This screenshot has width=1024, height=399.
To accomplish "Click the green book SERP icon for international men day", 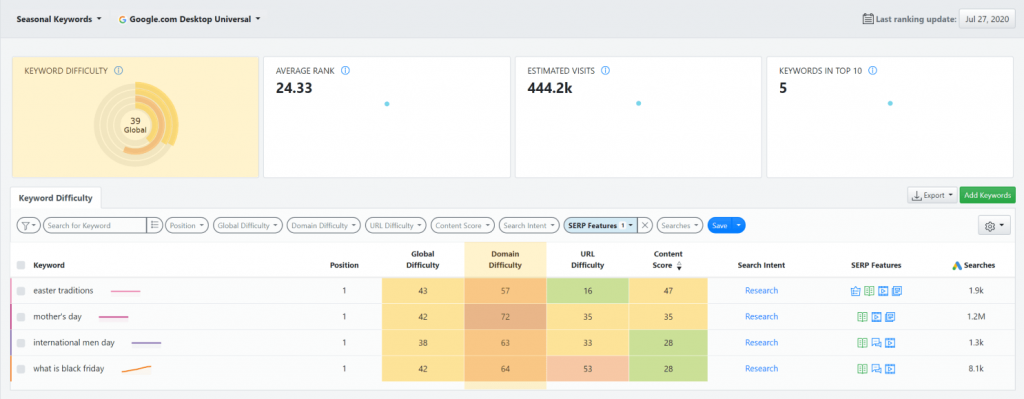I will [x=862, y=343].
